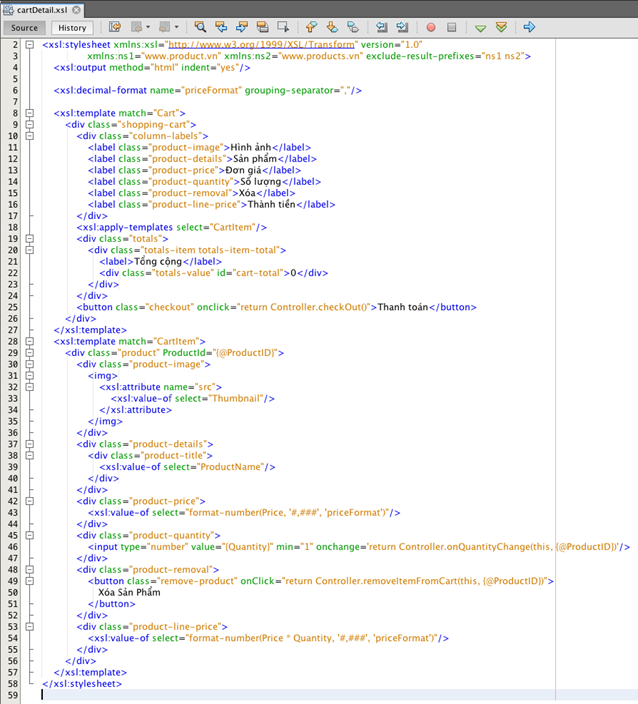
Task: Jump to the previous bookmark
Action: 311,27
